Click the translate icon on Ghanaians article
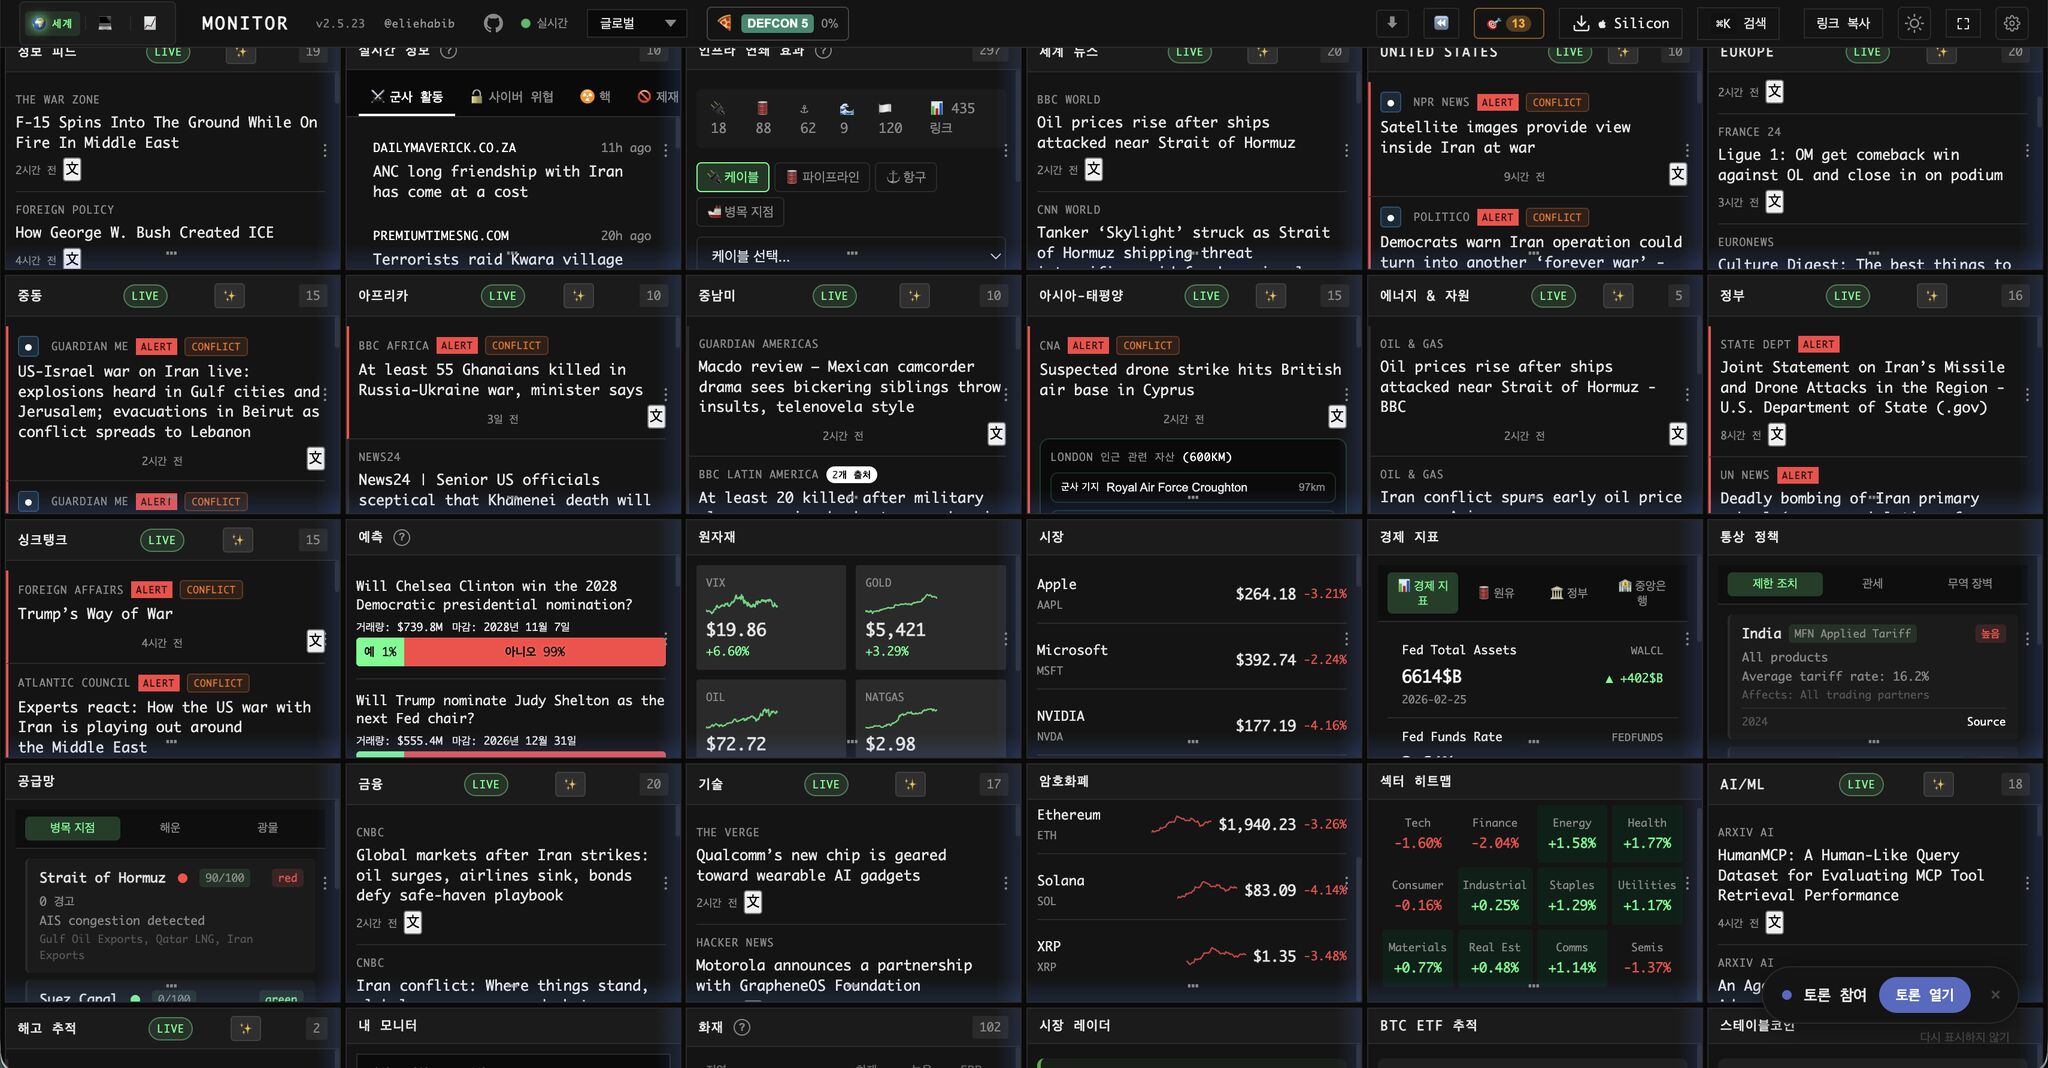Screen dimensions: 2048x1068 (656, 416)
